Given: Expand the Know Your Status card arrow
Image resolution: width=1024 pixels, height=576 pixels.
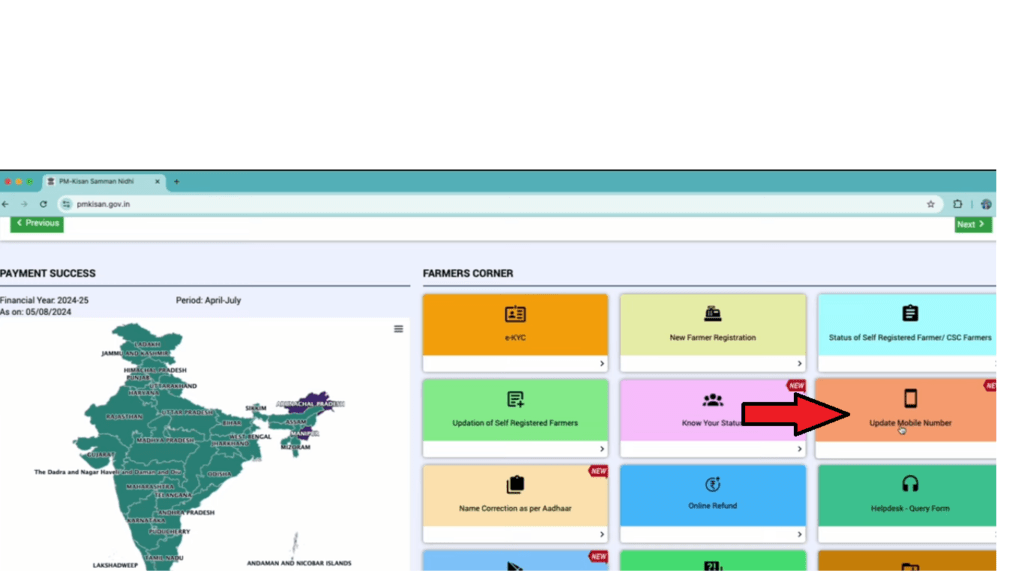Looking at the screenshot, I should pyautogui.click(x=799, y=449).
